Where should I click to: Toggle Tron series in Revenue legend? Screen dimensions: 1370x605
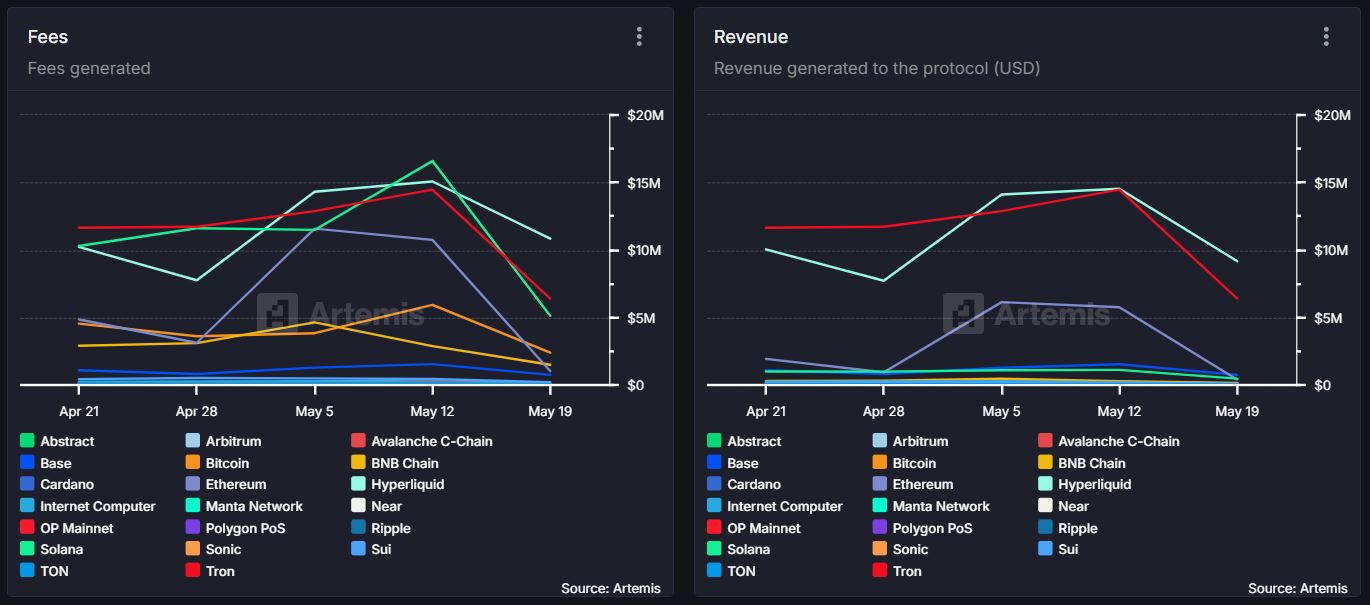897,571
